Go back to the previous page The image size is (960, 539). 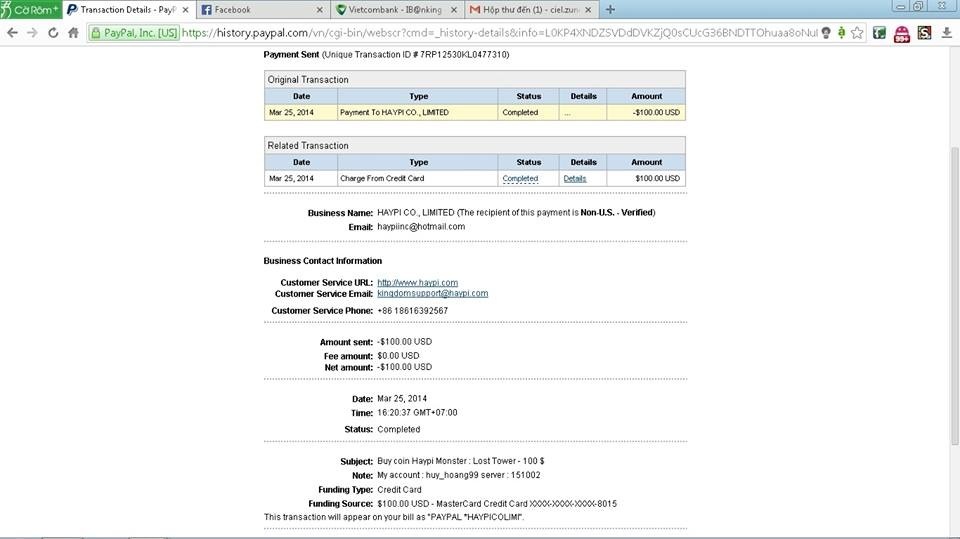(x=12, y=32)
